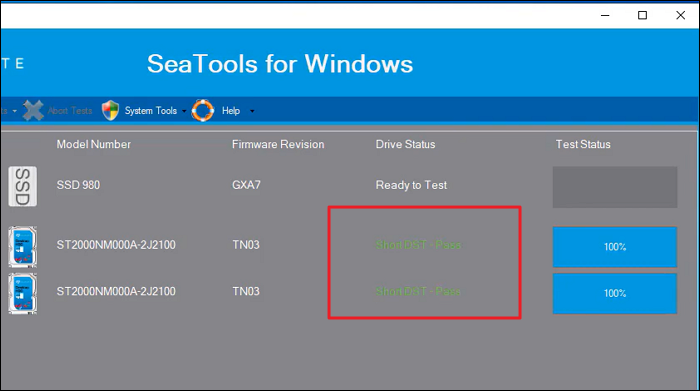Click the Help lifebuoy icon
Image resolution: width=700 pixels, height=391 pixels.
click(203, 110)
